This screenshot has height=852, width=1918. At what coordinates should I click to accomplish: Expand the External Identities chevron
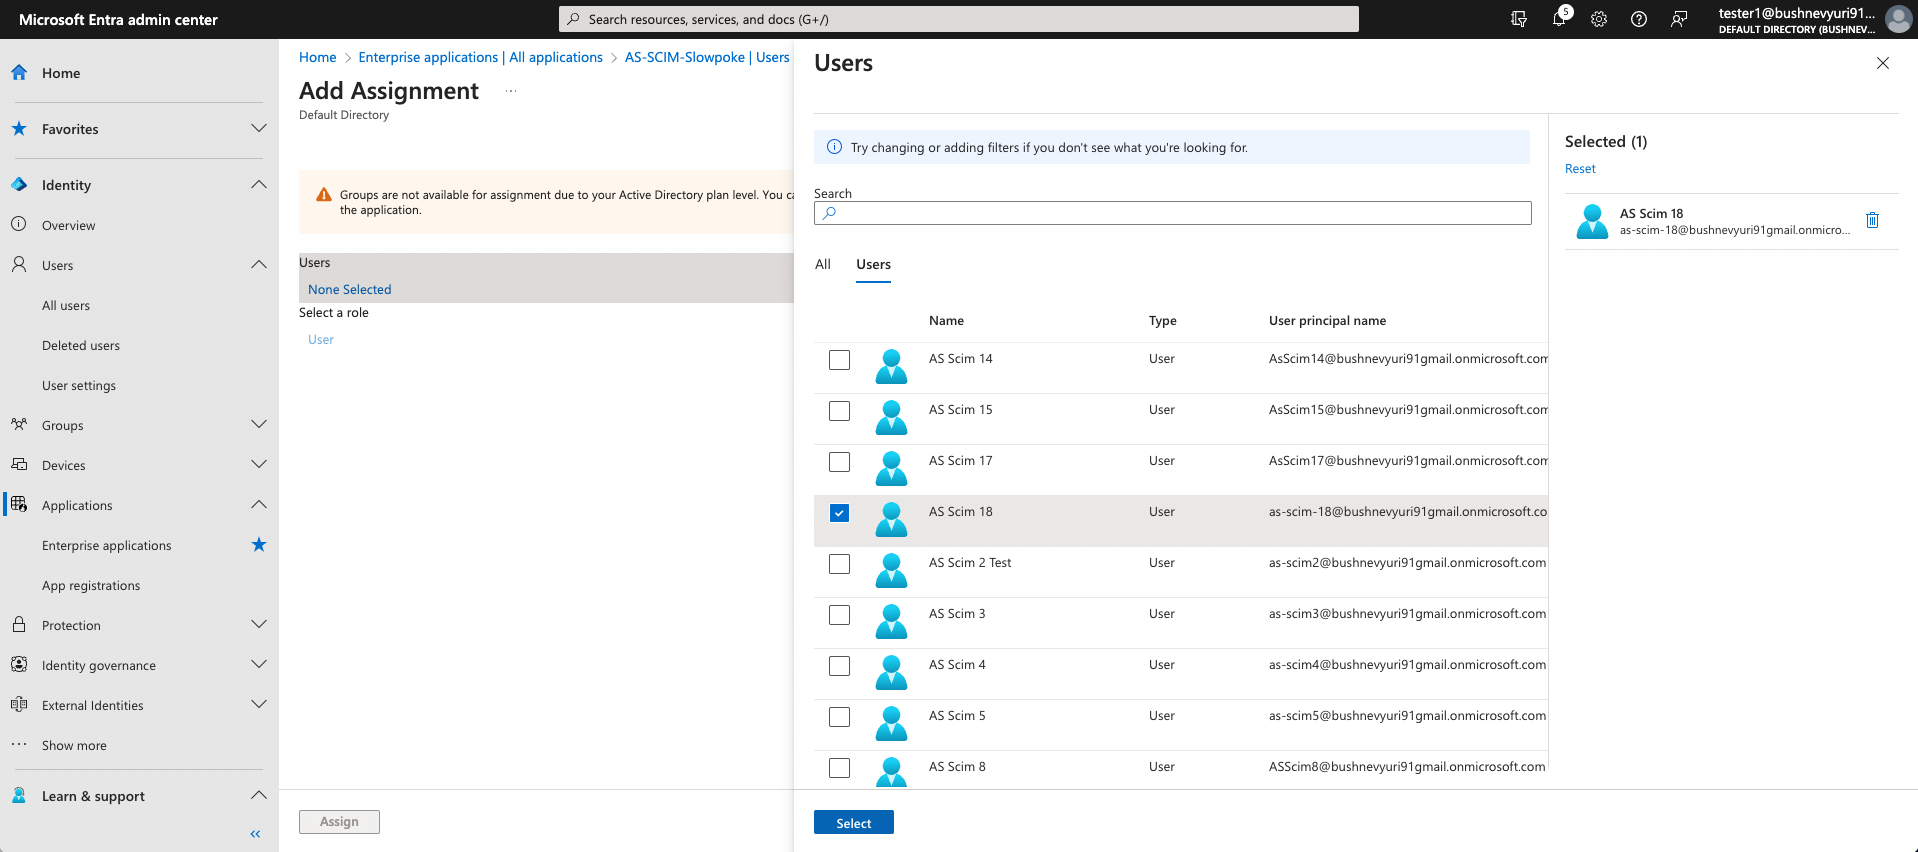coord(259,704)
